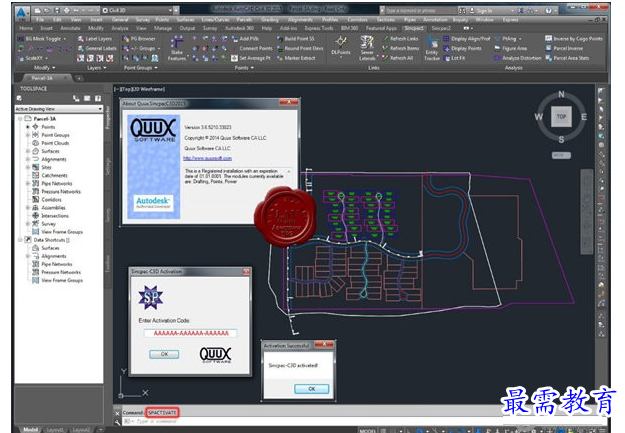Click the Analyze Distortion tool
Screen dimensions: 625x433
[x=517, y=58]
